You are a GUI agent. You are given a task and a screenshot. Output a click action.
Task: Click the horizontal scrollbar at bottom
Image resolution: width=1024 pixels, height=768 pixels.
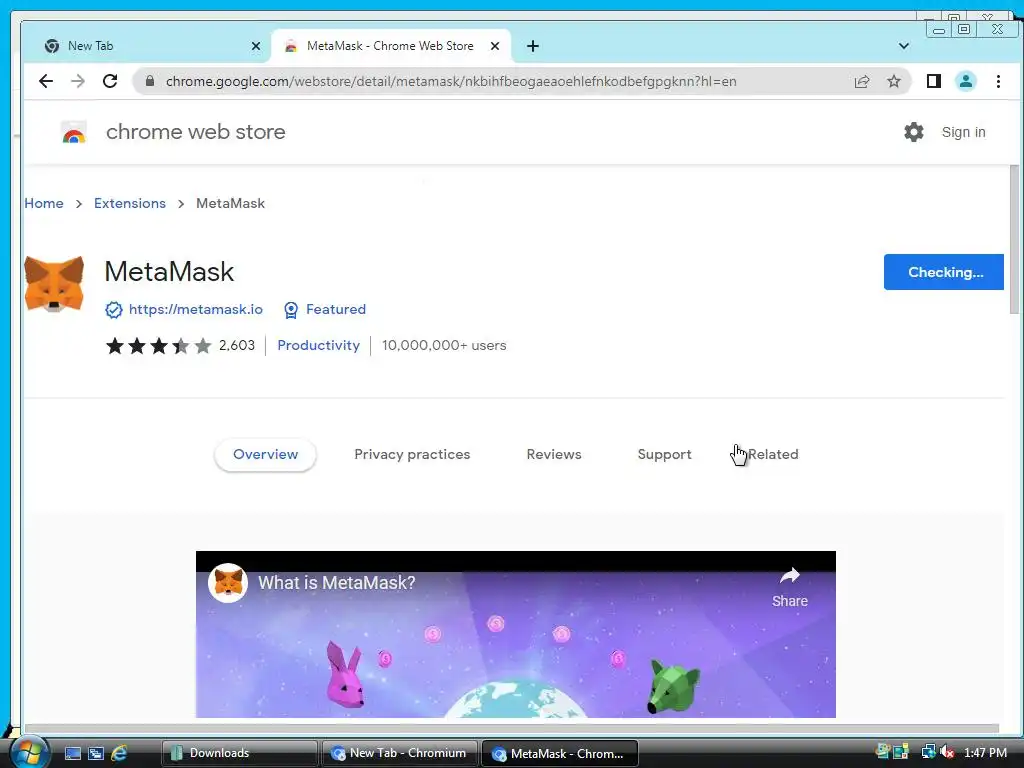(x=511, y=728)
